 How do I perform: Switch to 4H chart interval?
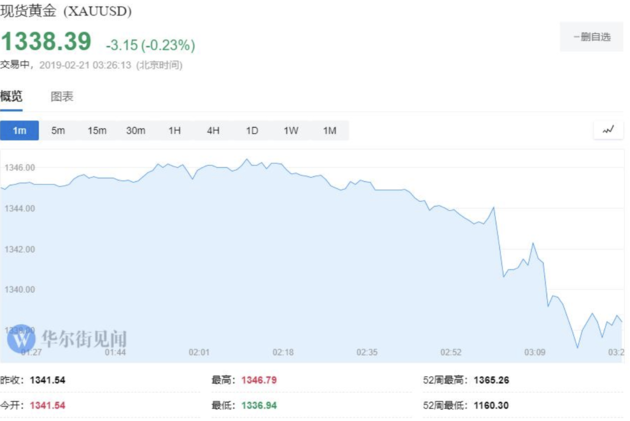click(x=213, y=131)
